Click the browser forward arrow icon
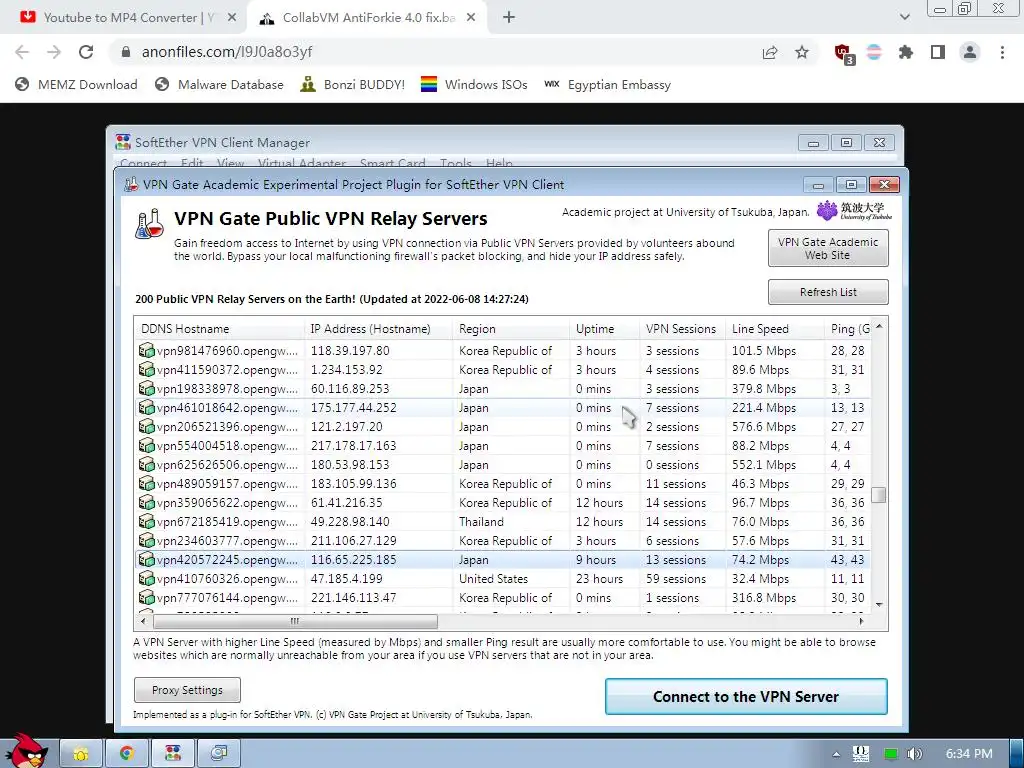Viewport: 1024px width, 768px height. point(54,52)
